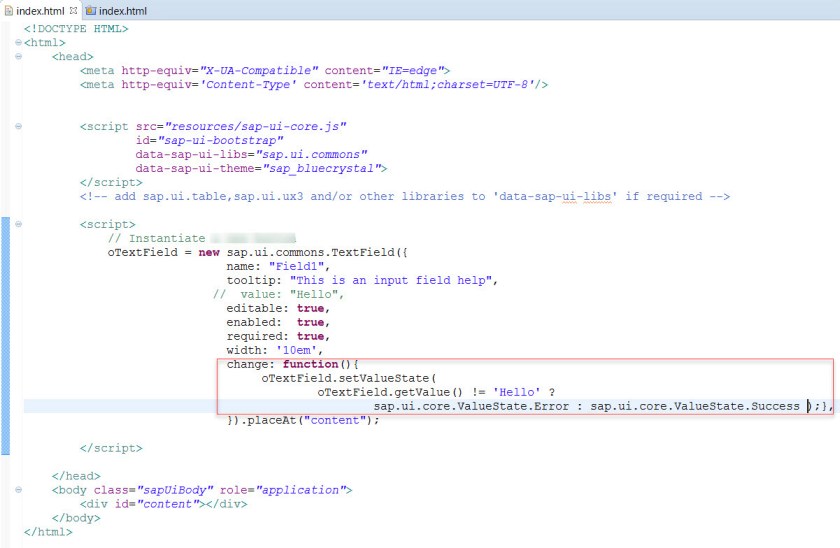Click the tooltip "This is an input field help" string
The width and height of the screenshot is (840, 548).
(391, 280)
